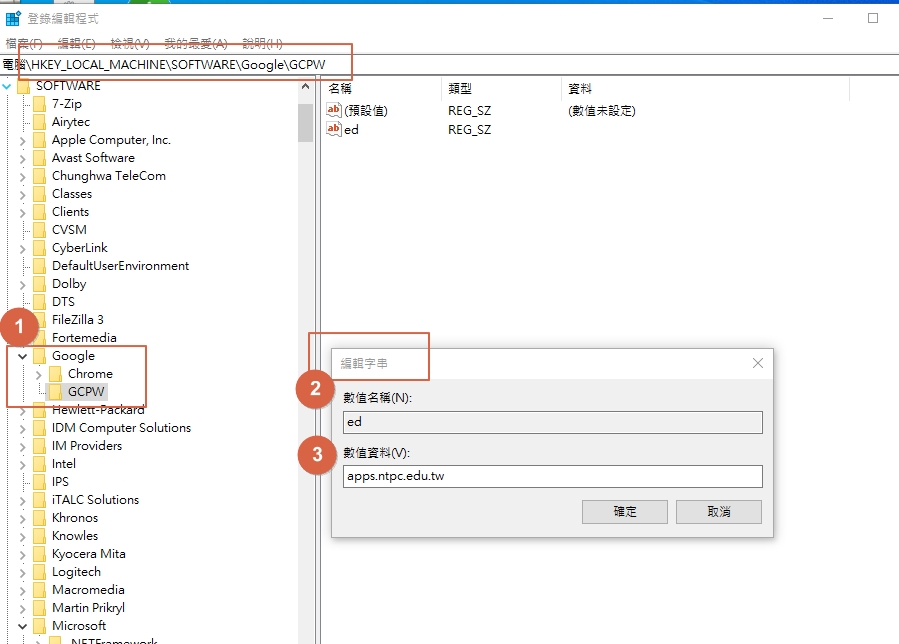This screenshot has width=899, height=644.
Task: Expand the Chrome subkey
Action: click(38, 374)
